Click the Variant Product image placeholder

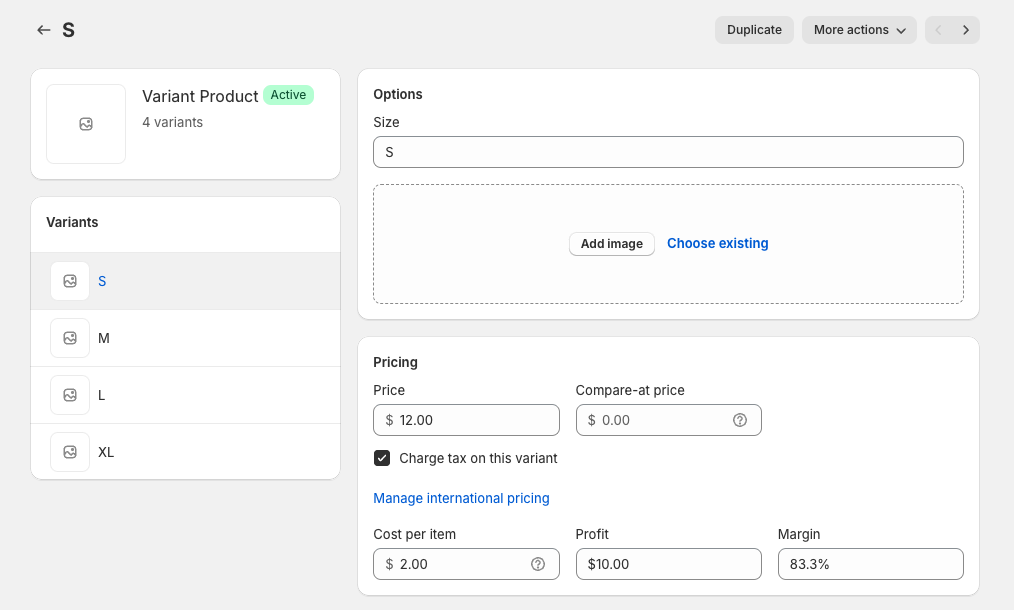[x=86, y=124]
